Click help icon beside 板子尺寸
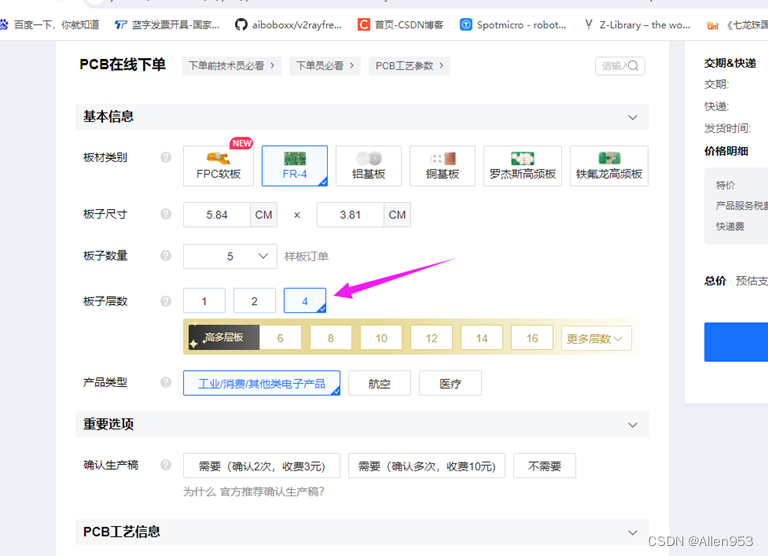 [x=166, y=214]
